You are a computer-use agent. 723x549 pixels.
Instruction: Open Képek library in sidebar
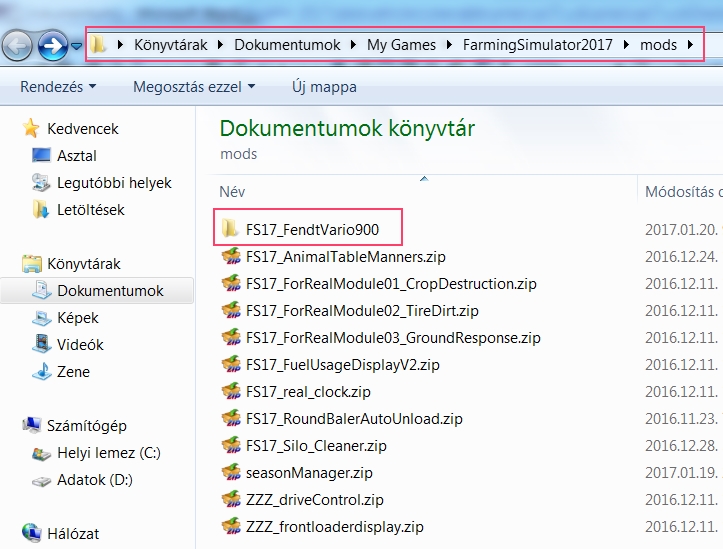[x=77, y=318]
